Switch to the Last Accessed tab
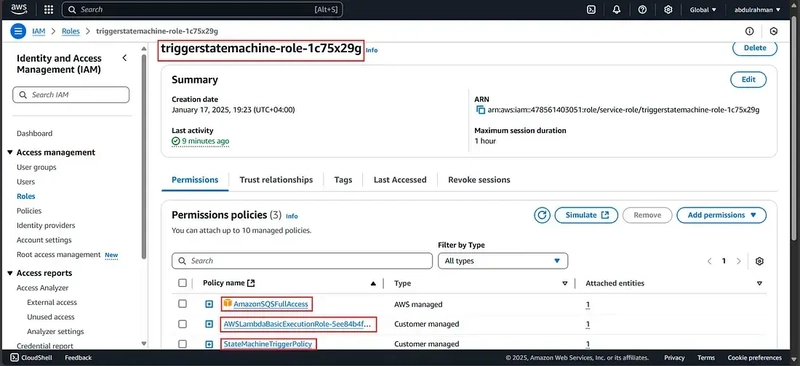The height and width of the screenshot is (366, 800). 399,180
